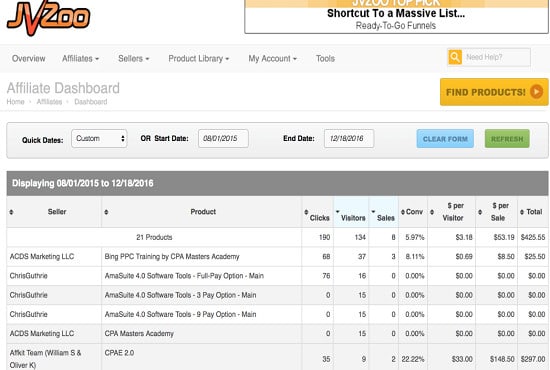This screenshot has width=550, height=370.
Task: Click the Product column header
Action: pyautogui.click(x=203, y=212)
